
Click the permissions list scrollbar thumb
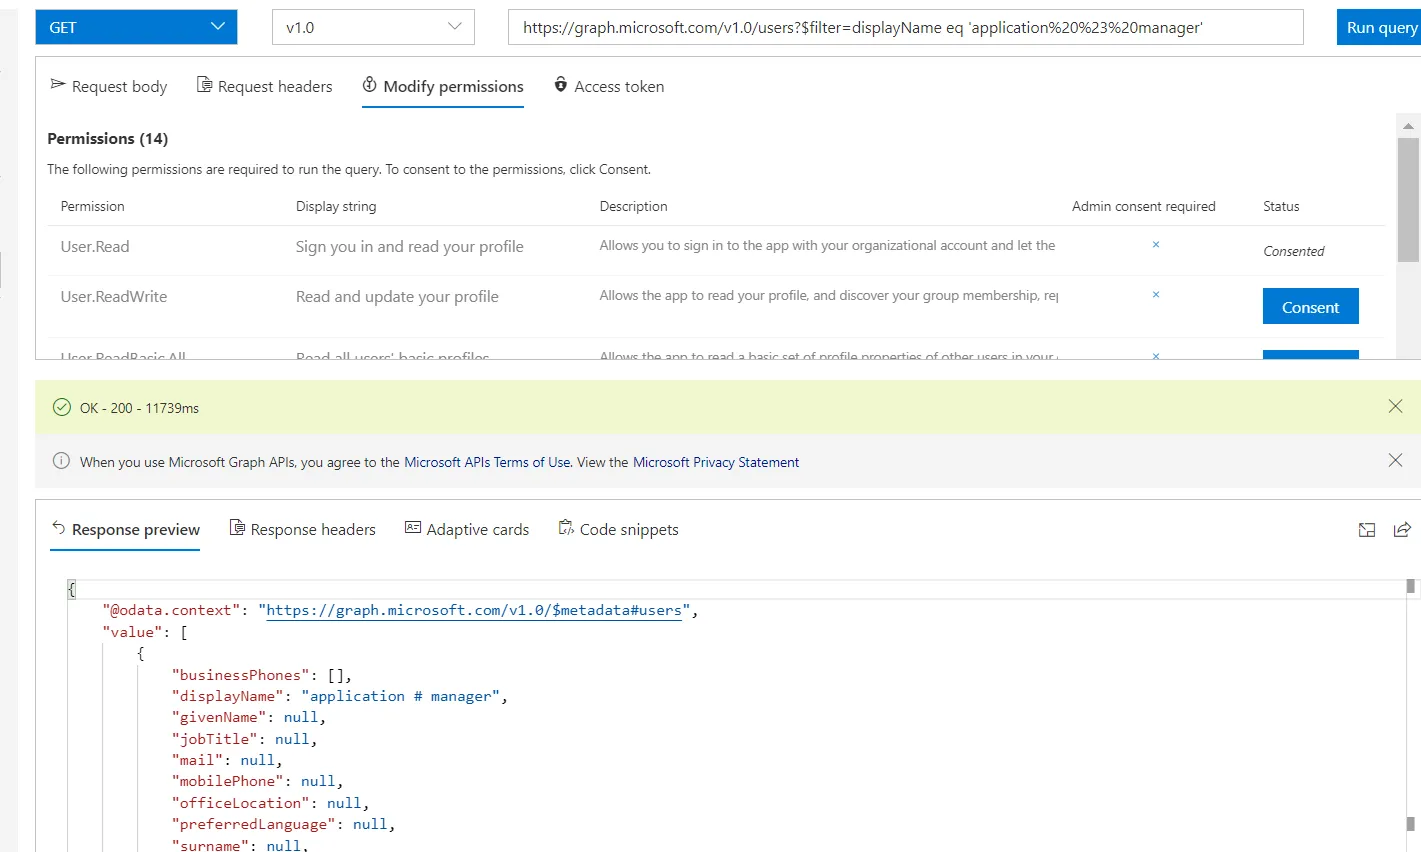(1408, 198)
